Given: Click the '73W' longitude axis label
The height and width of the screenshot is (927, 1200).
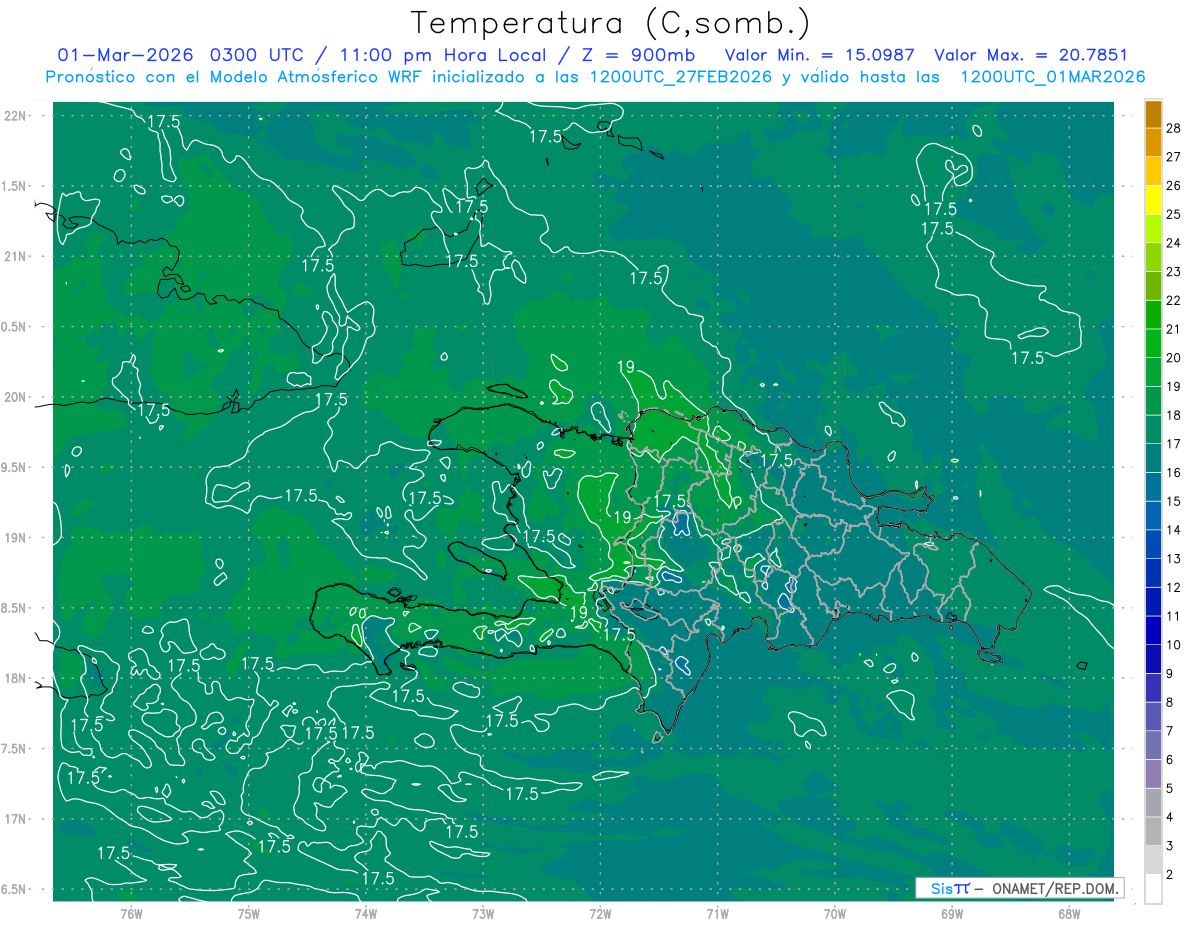Looking at the screenshot, I should [483, 913].
